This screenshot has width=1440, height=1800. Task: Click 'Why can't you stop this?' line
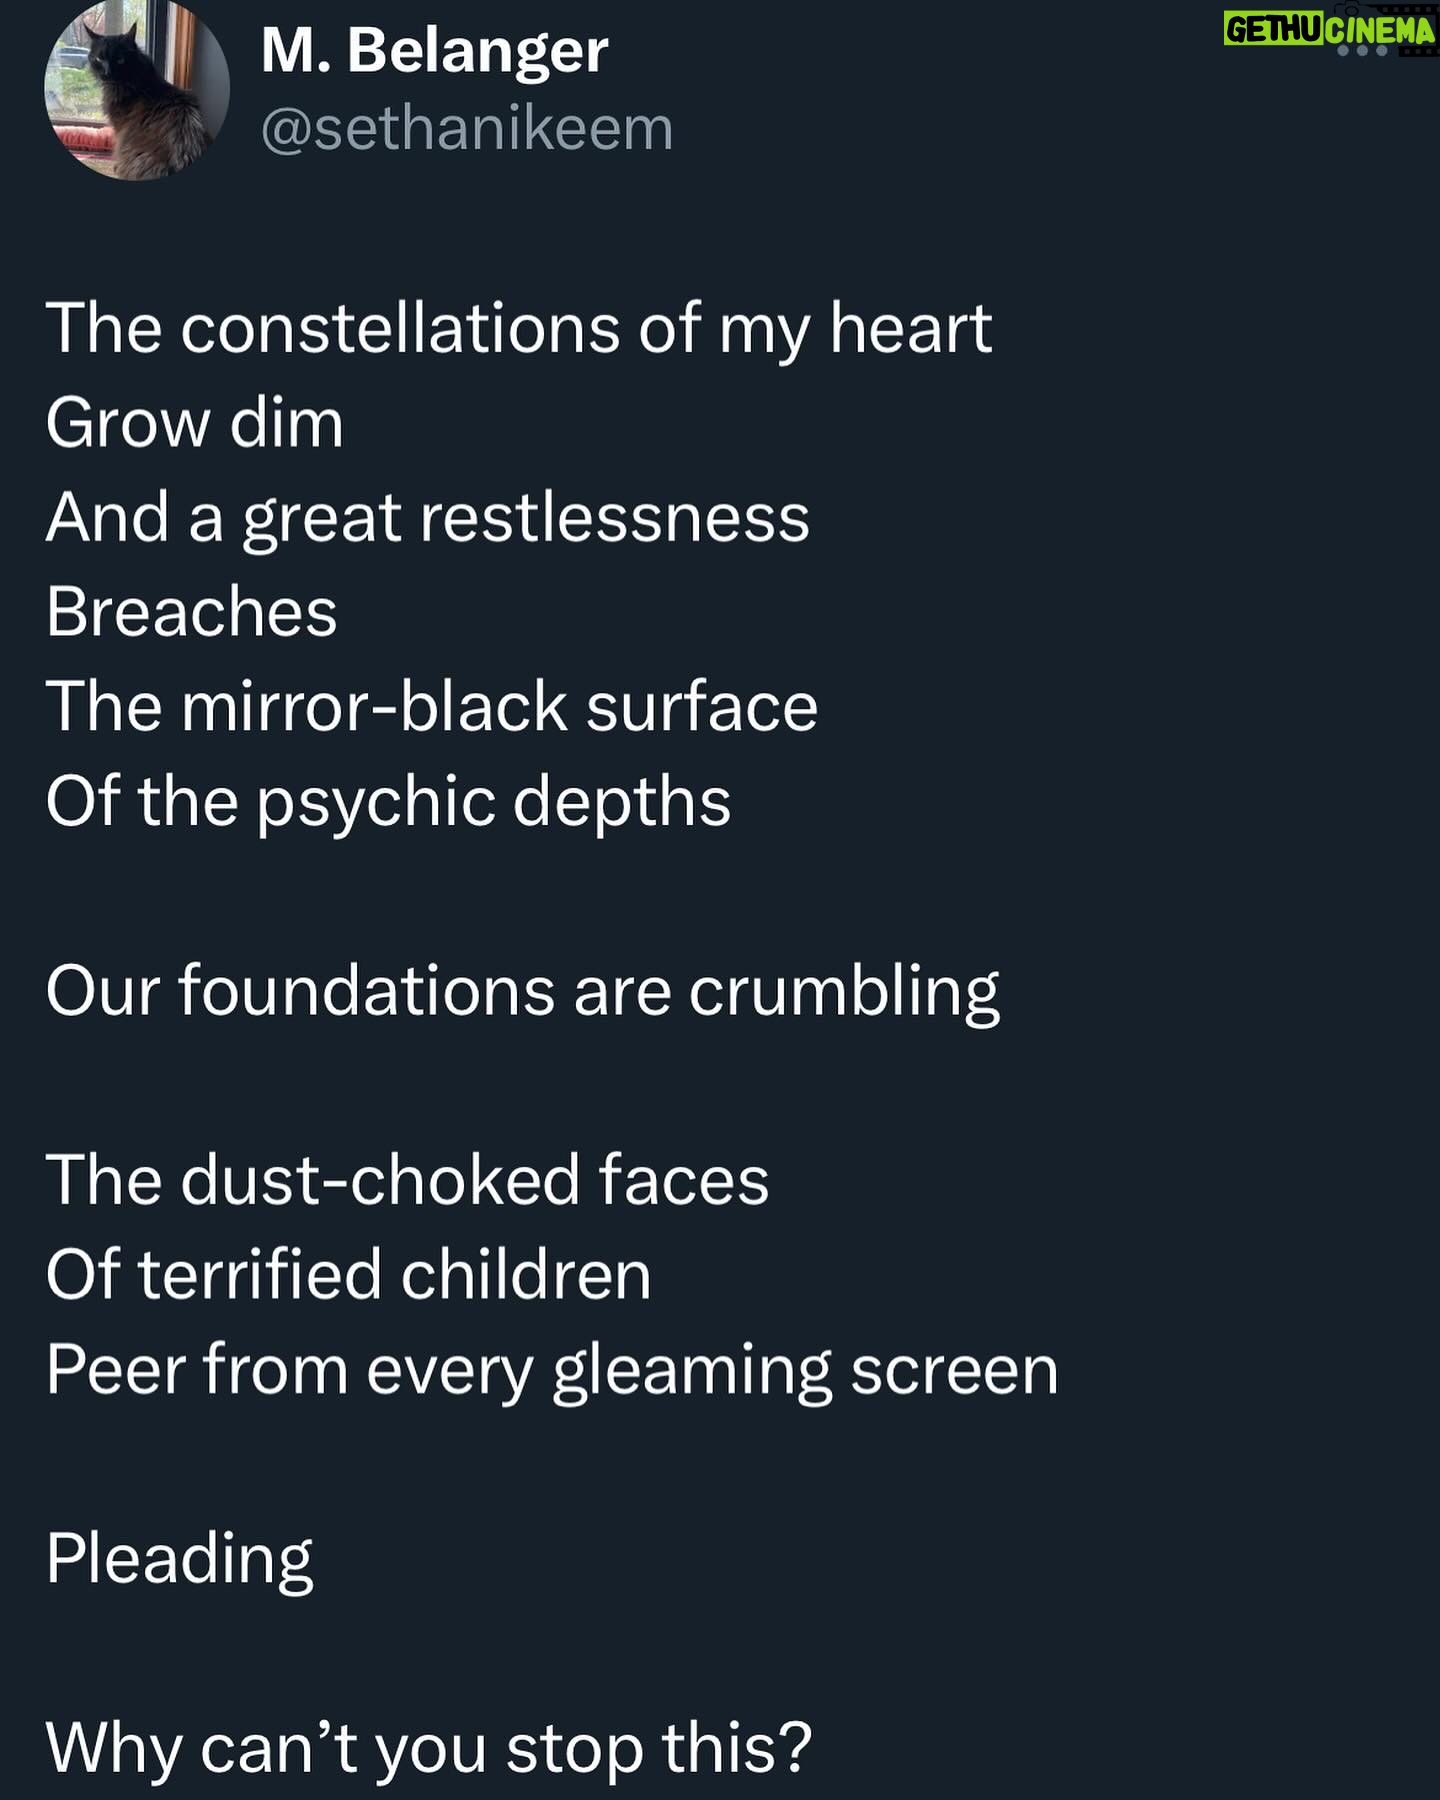click(x=428, y=1749)
